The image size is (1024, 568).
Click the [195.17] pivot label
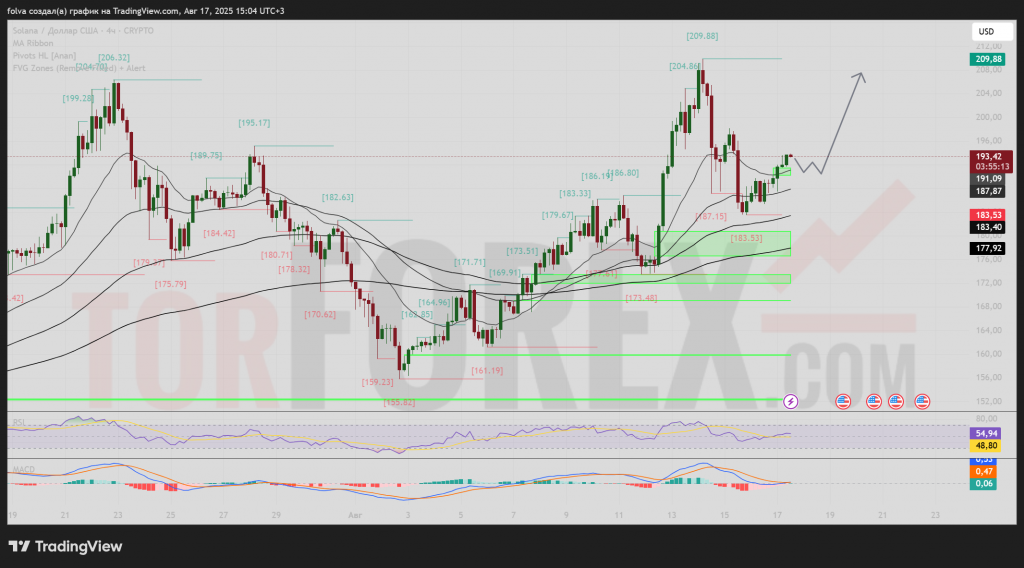(x=254, y=123)
